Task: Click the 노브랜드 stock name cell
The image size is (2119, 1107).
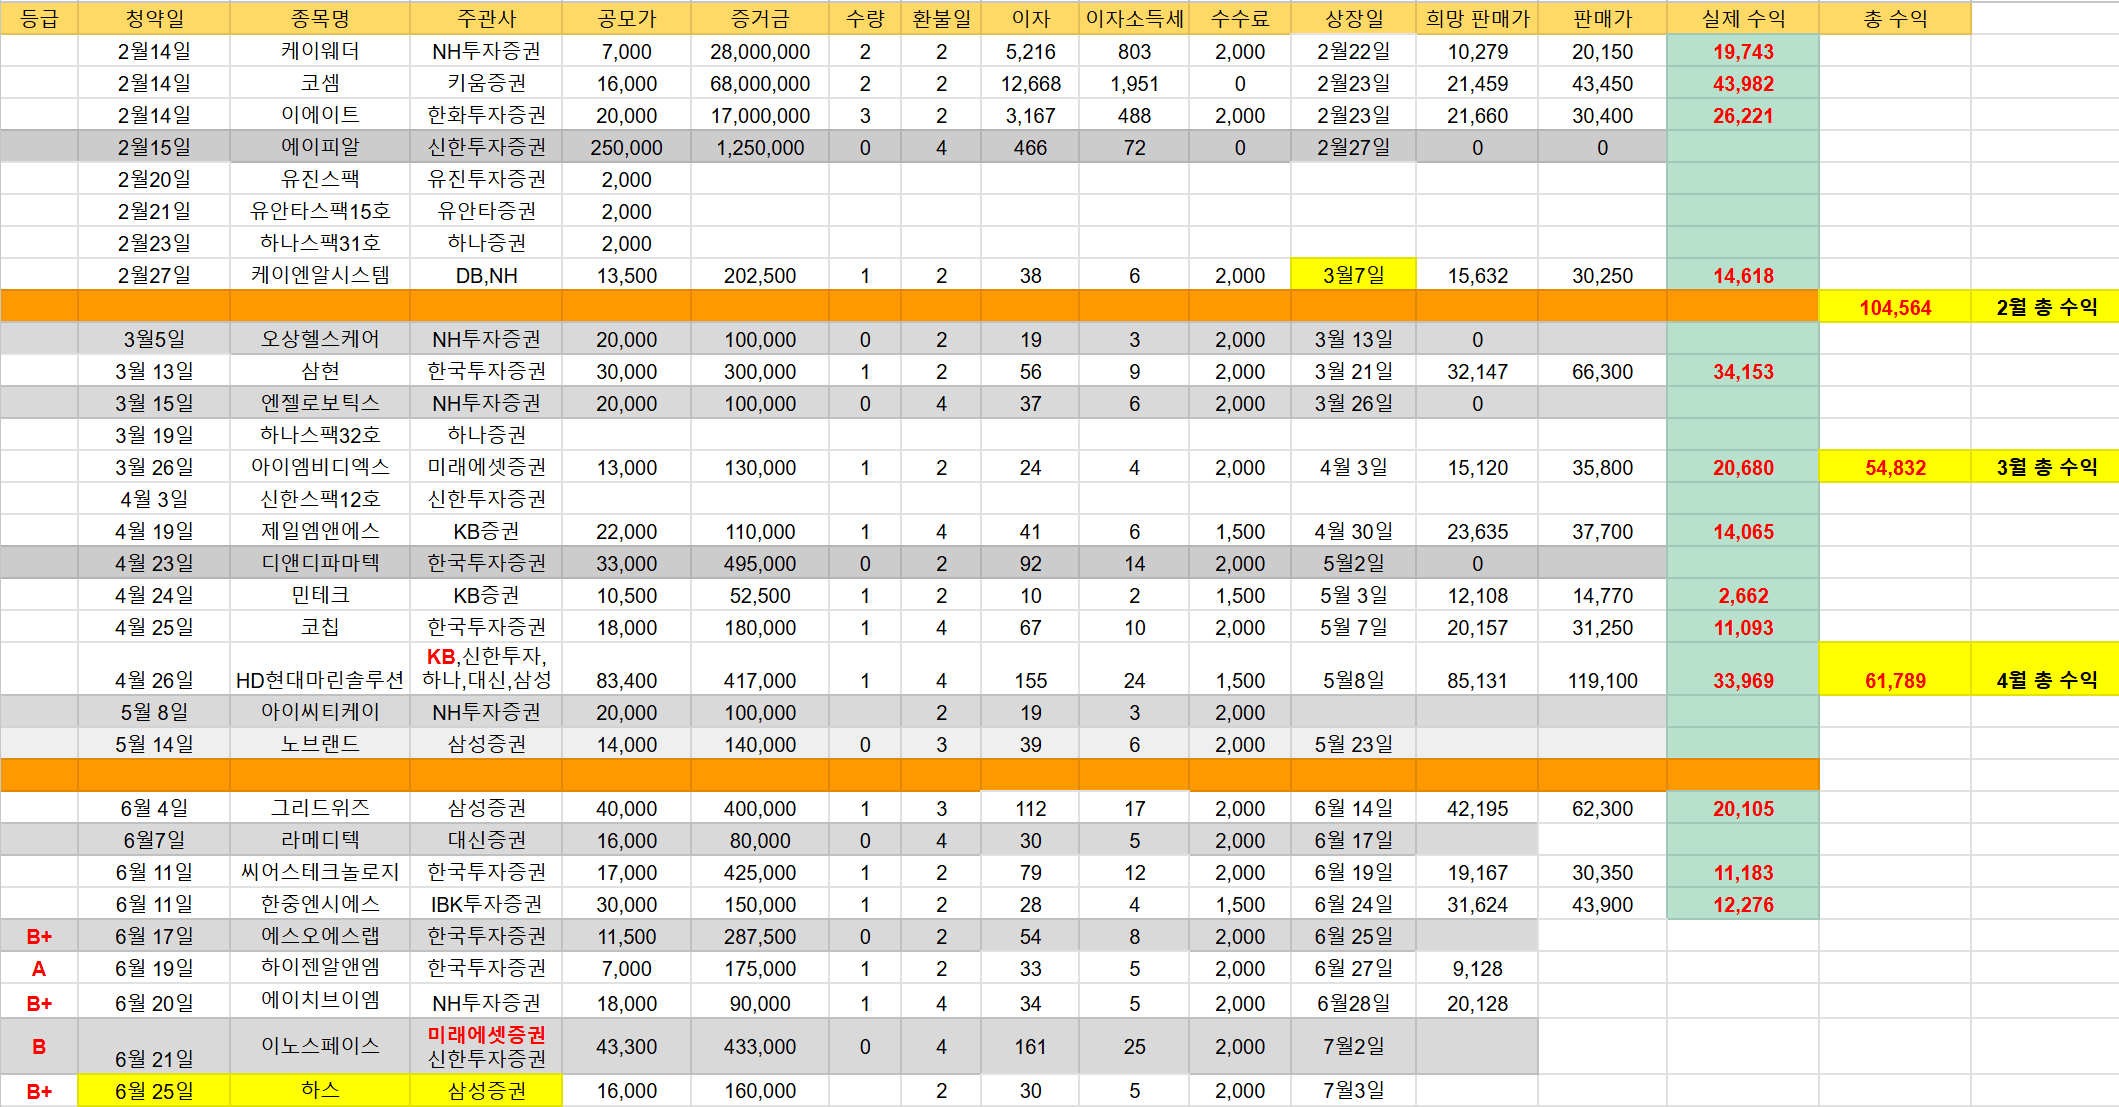Action: [320, 744]
